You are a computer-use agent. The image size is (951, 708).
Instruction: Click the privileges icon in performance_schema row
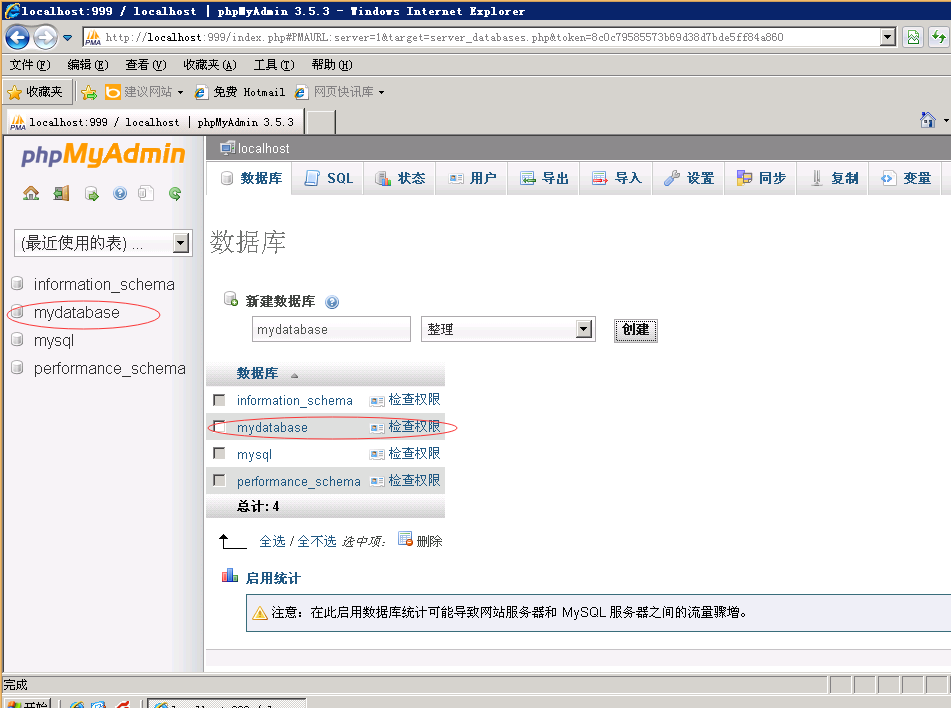click(x=377, y=481)
